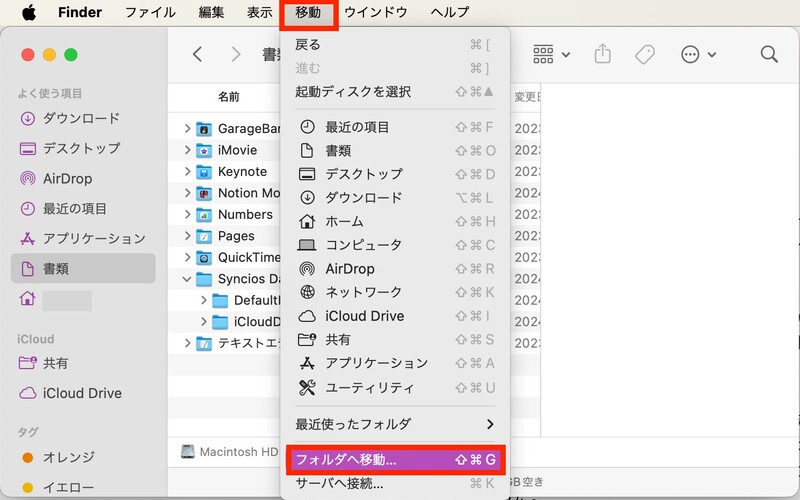800x500 pixels.
Task: Click the Share toolbar icon
Action: [x=603, y=54]
